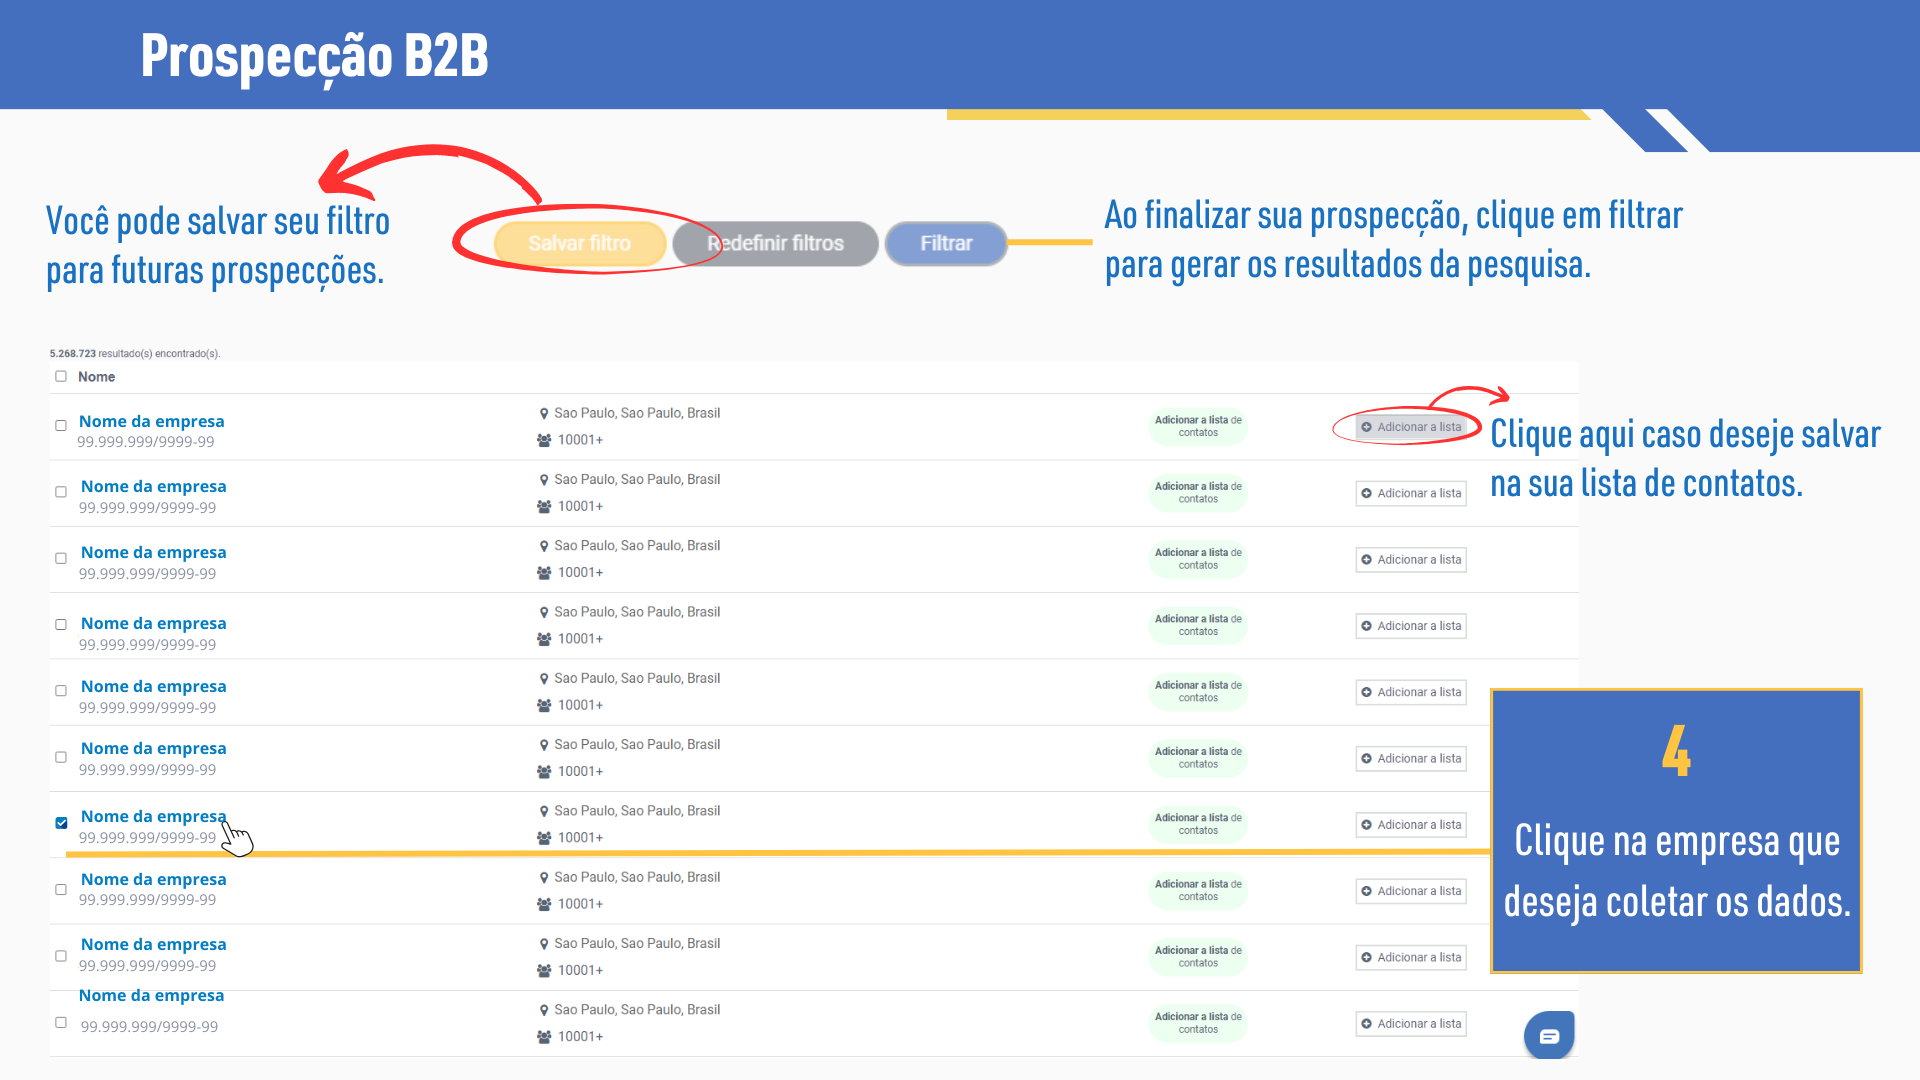The height and width of the screenshot is (1080, 1920).
Task: Click the Nome column header
Action: click(x=96, y=377)
